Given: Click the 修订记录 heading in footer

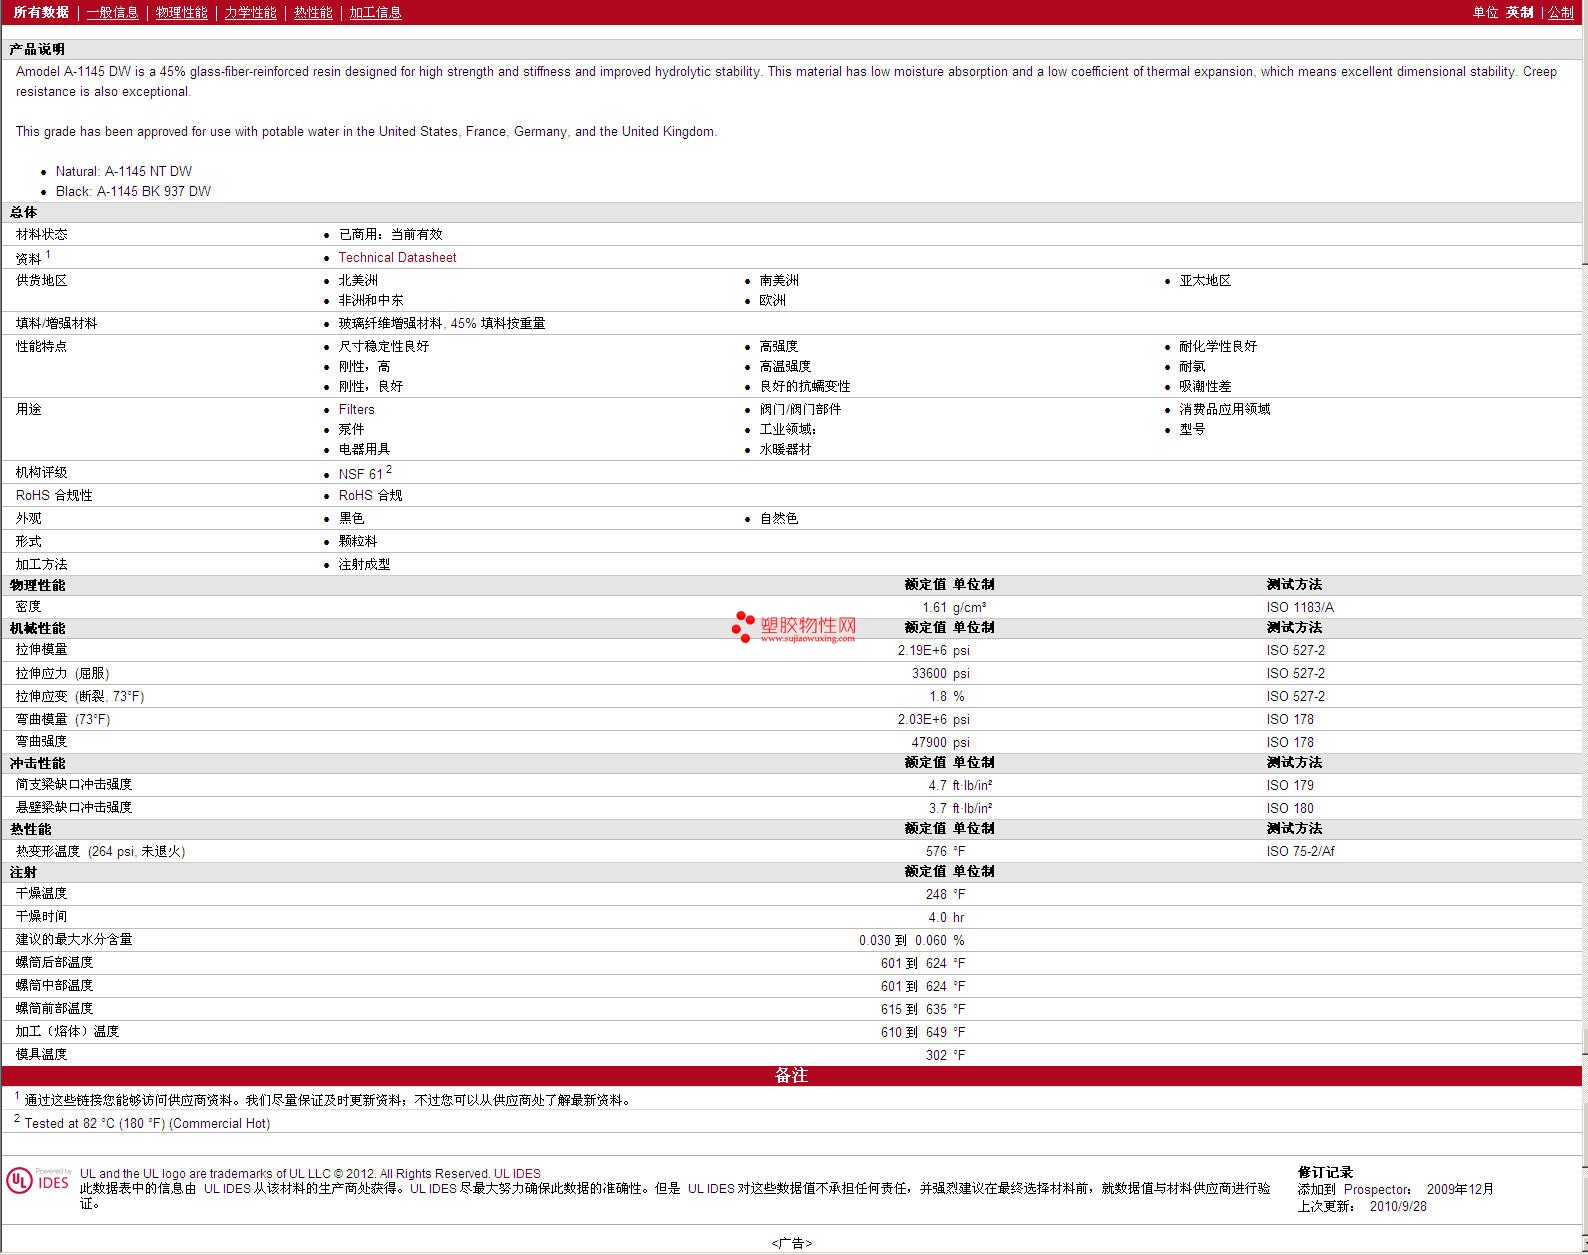Looking at the screenshot, I should coord(1325,1172).
